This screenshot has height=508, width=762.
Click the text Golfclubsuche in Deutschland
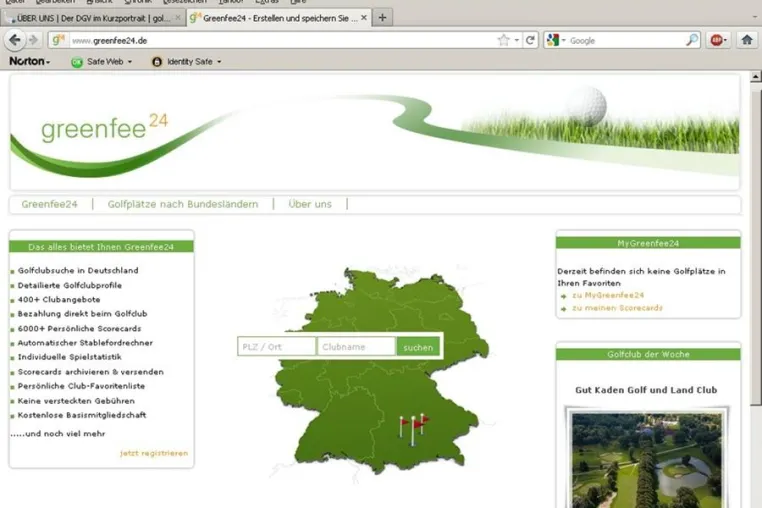[78, 270]
